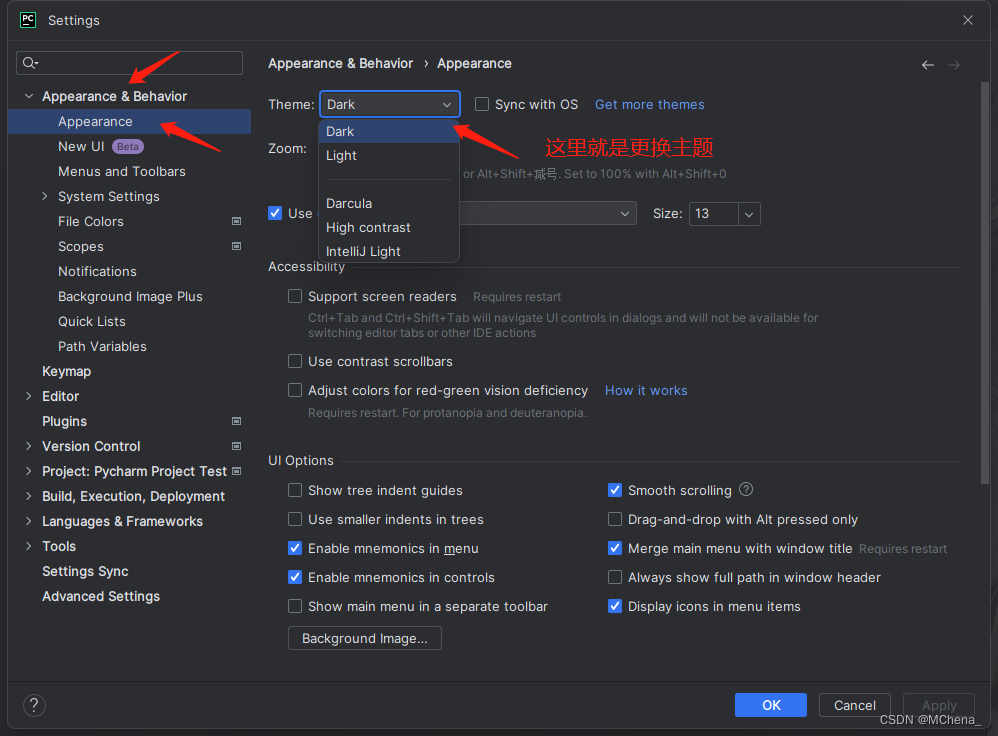The height and width of the screenshot is (736, 998).
Task: Open the Settings Sync page
Action: pos(85,571)
